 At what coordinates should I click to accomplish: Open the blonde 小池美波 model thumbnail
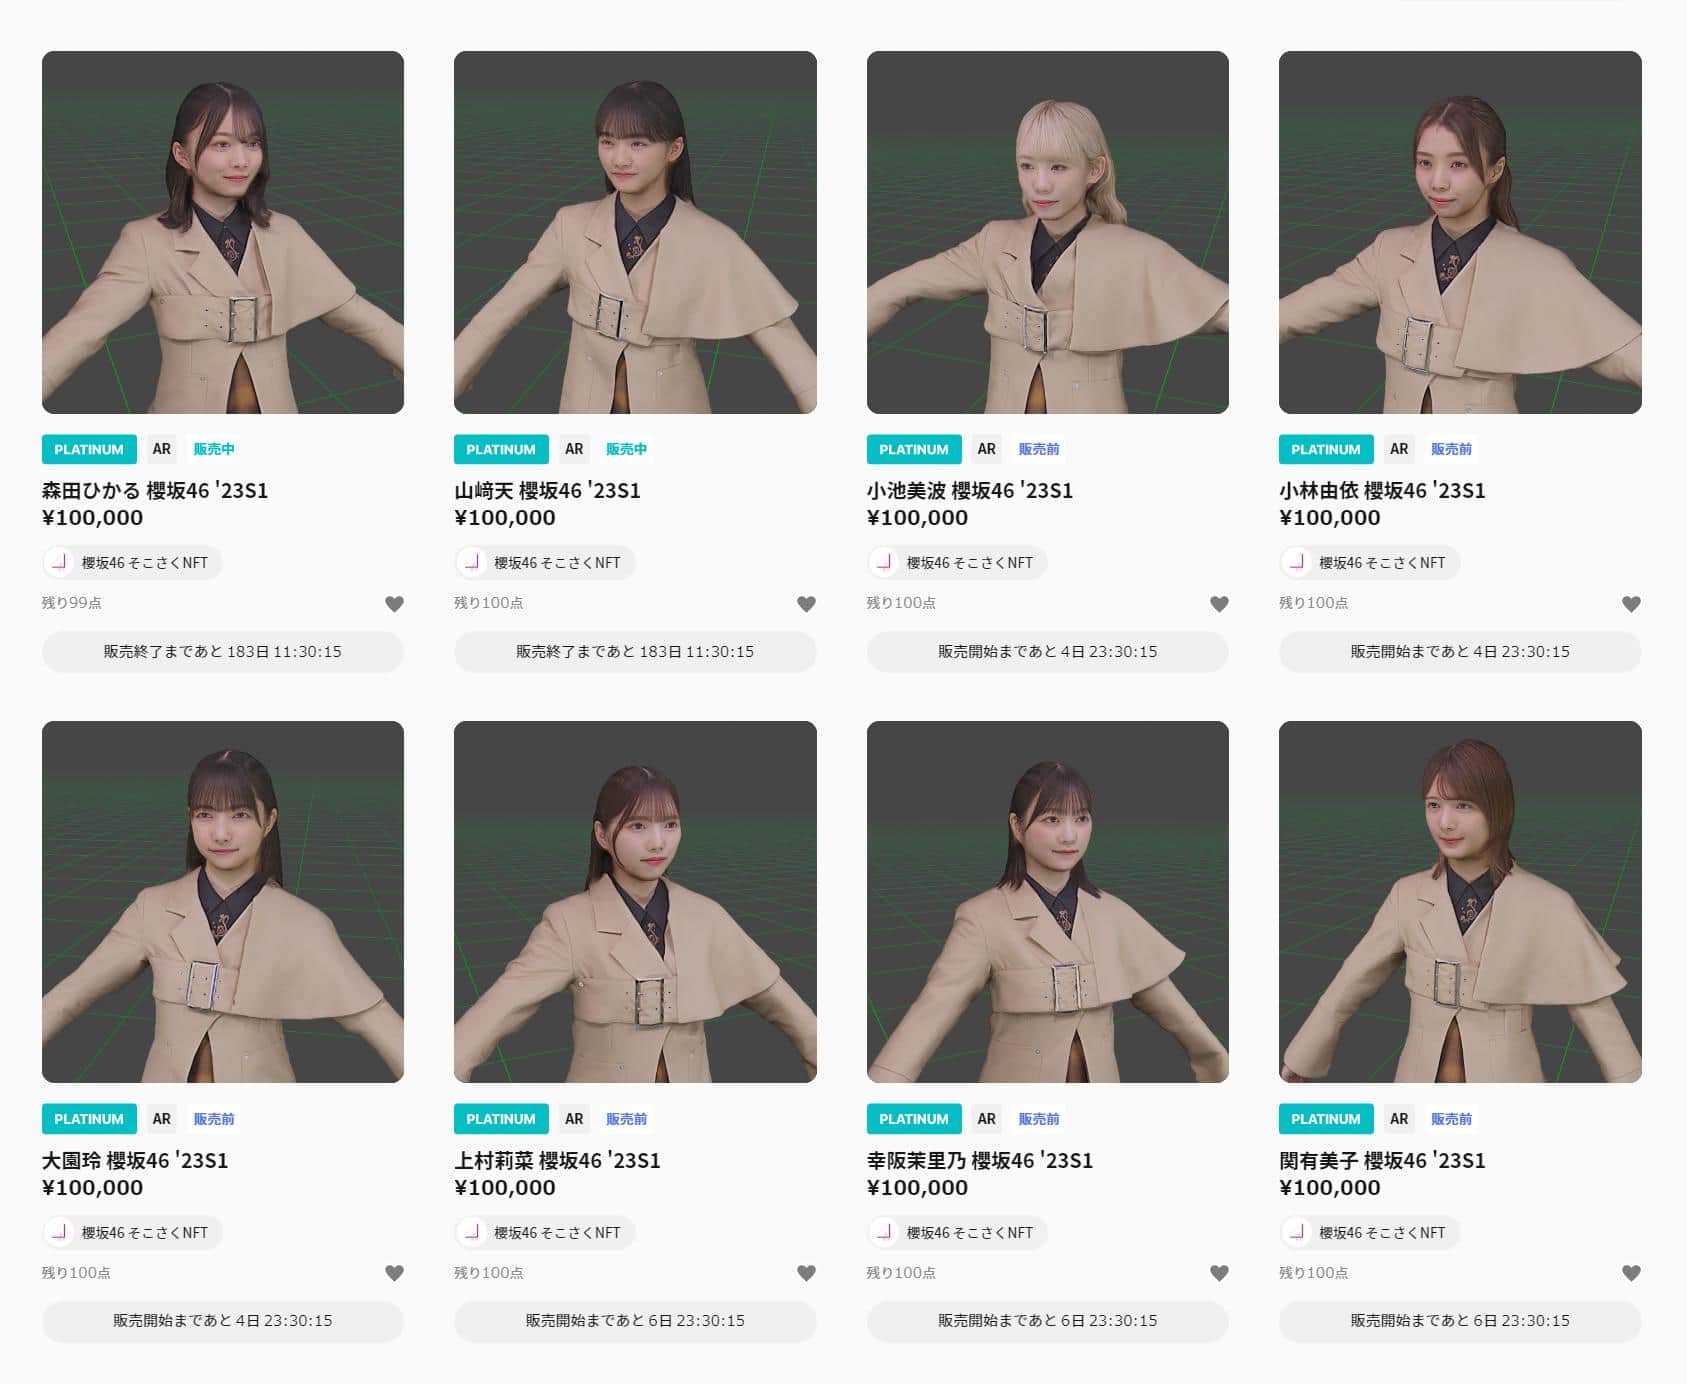[x=1047, y=232]
